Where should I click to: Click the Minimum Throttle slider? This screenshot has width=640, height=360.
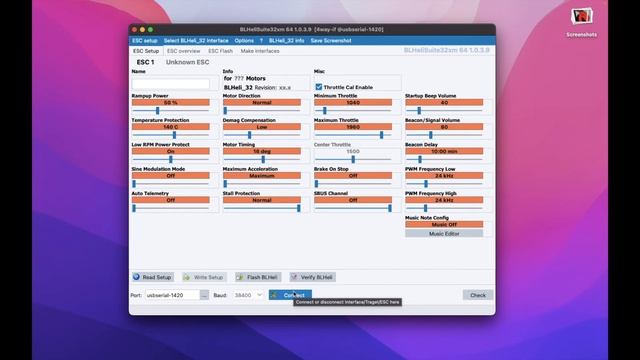[x=353, y=111]
